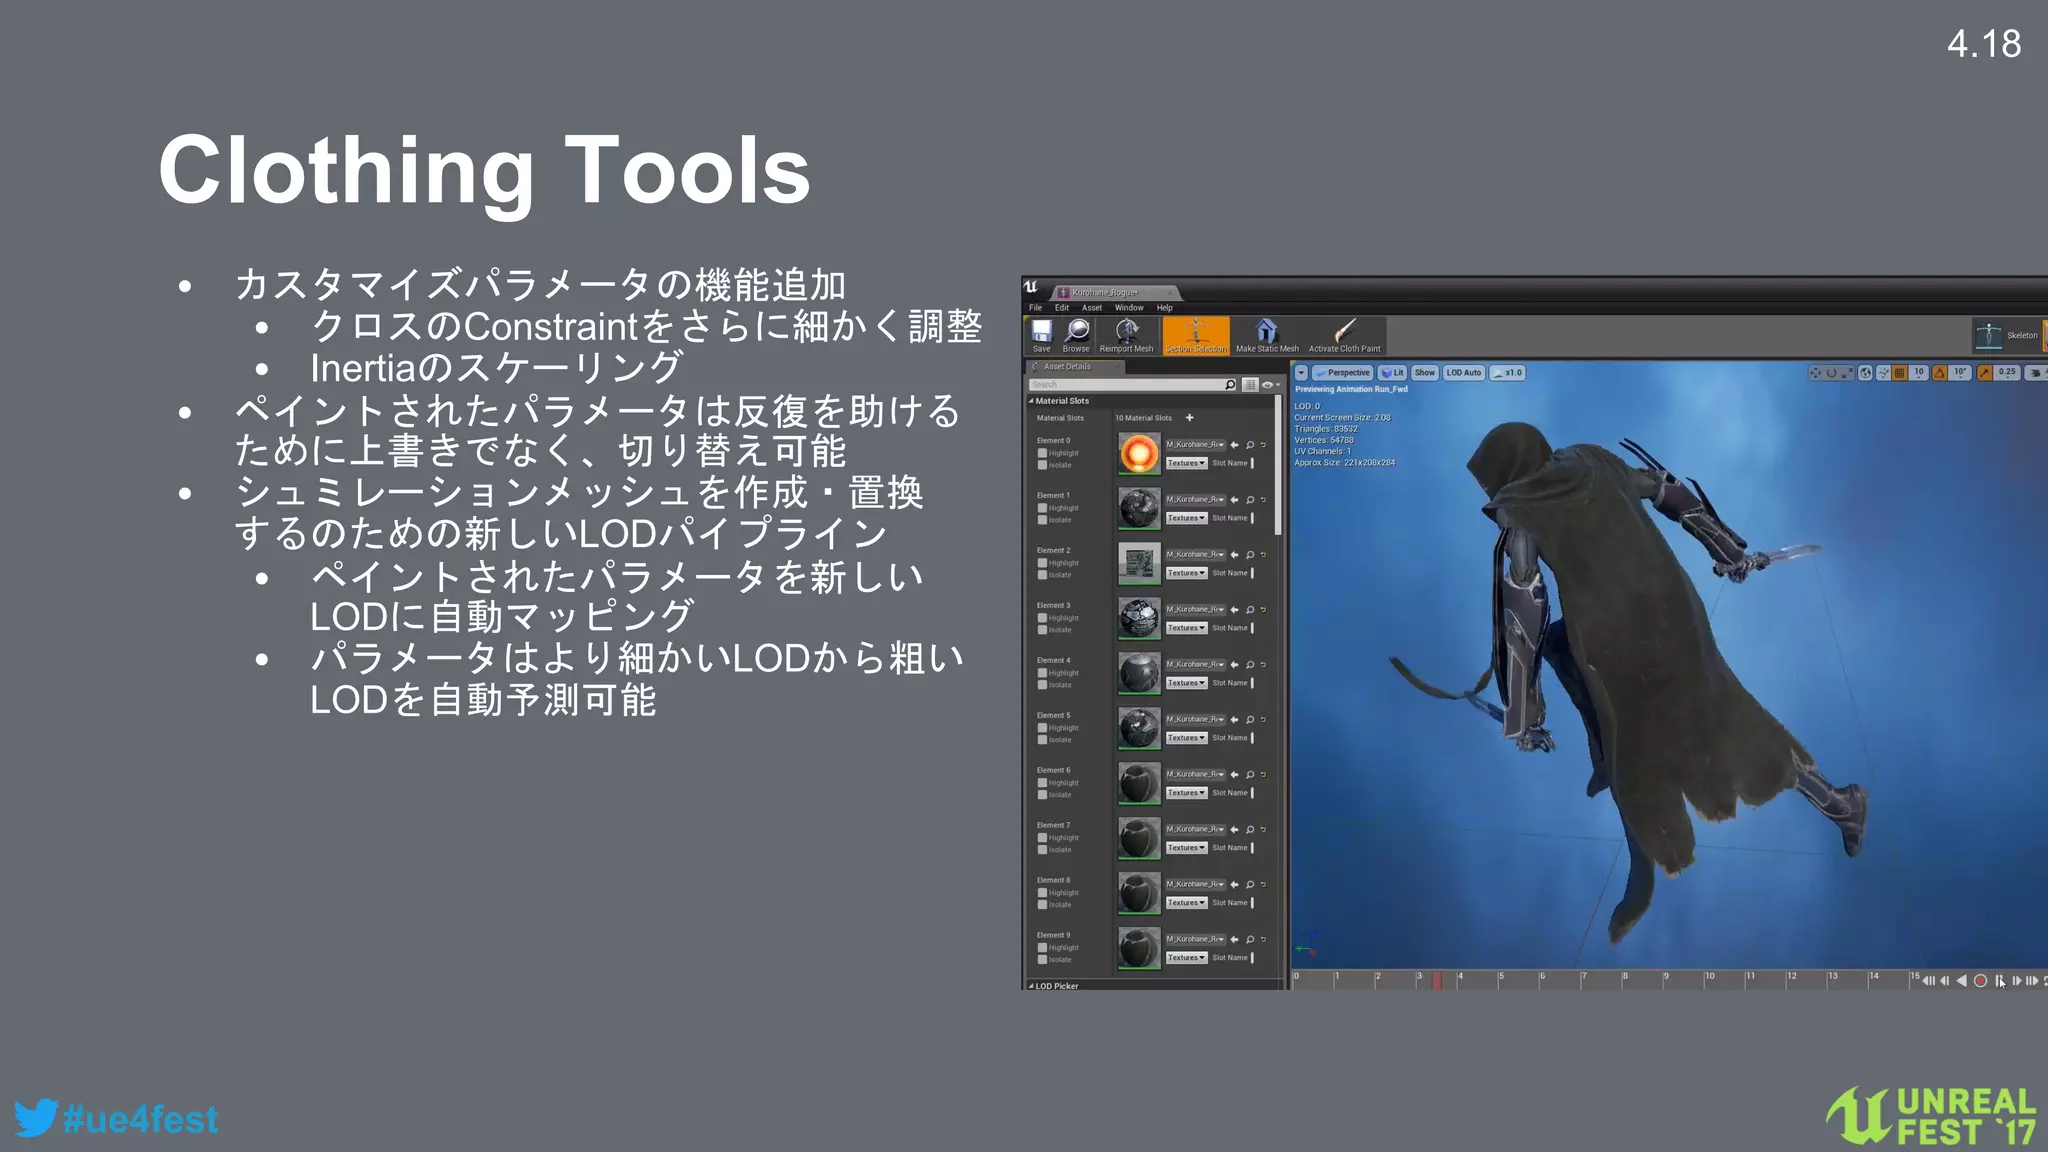Toggle the Section Selection tool
This screenshot has height=1152, width=2048.
coord(1196,335)
